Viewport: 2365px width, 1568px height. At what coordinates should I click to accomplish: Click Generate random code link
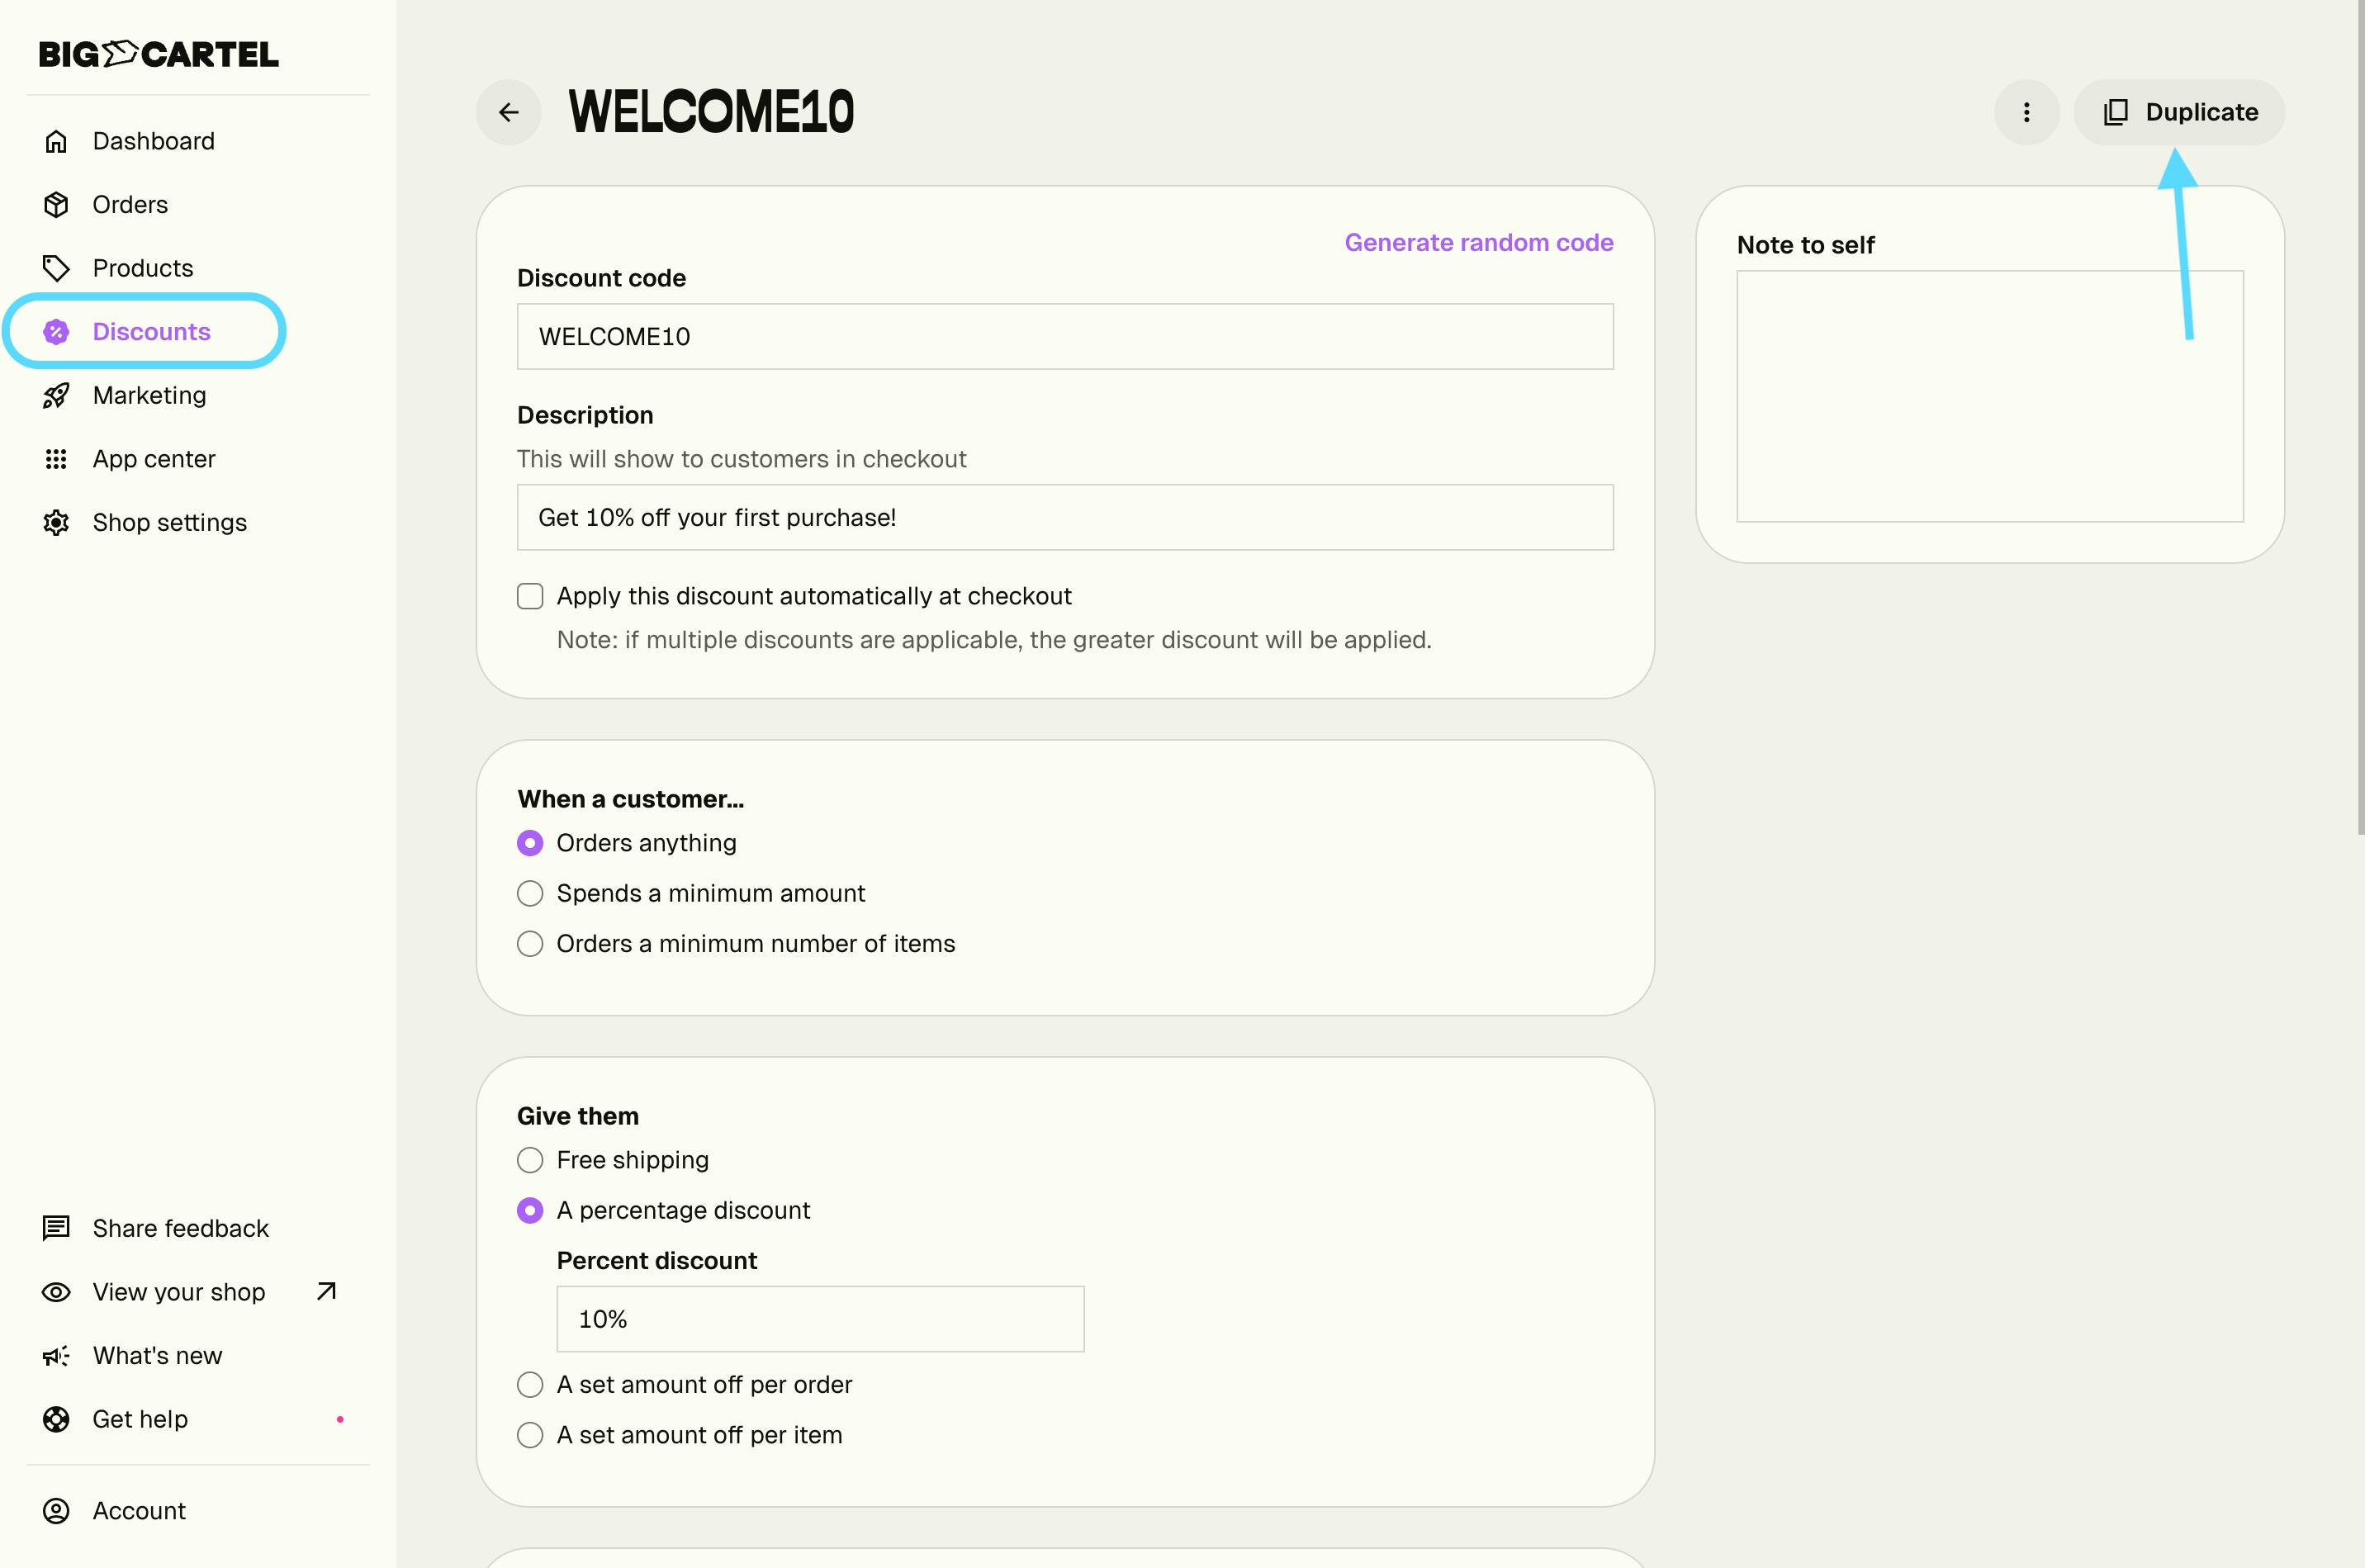(x=1478, y=243)
